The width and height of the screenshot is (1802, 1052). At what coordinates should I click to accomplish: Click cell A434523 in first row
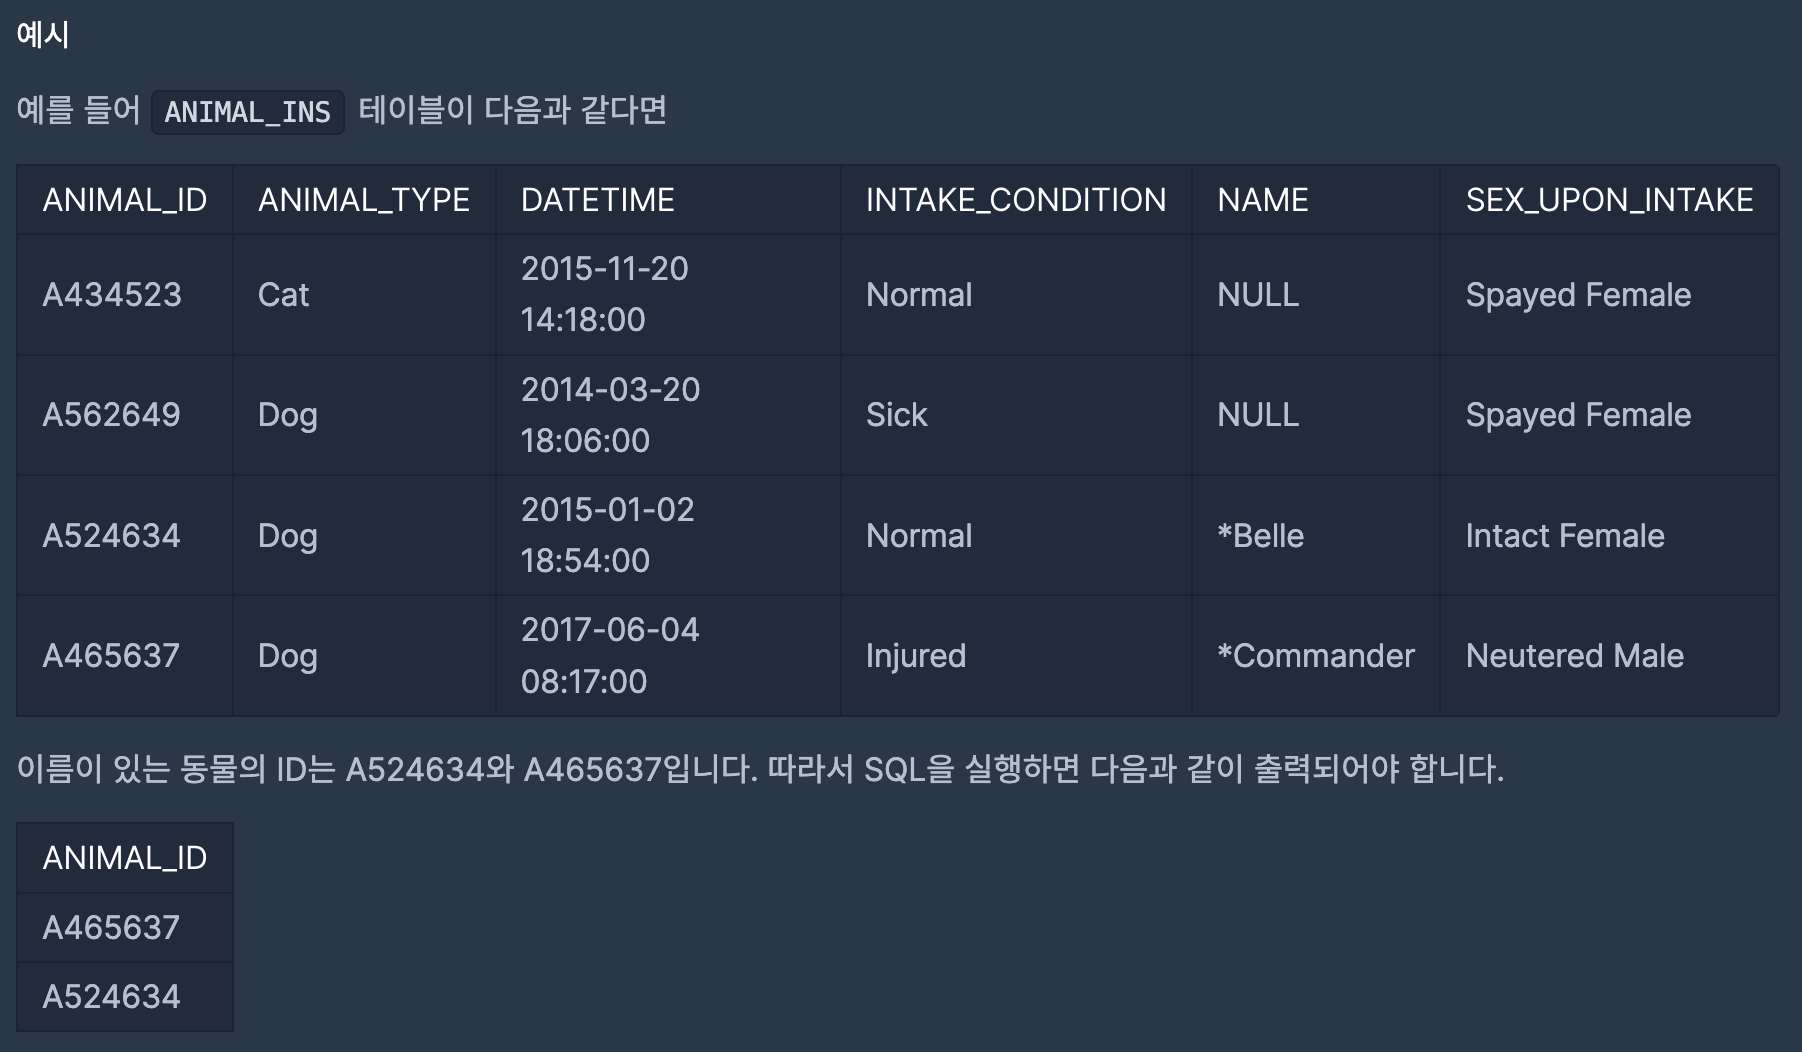125,295
